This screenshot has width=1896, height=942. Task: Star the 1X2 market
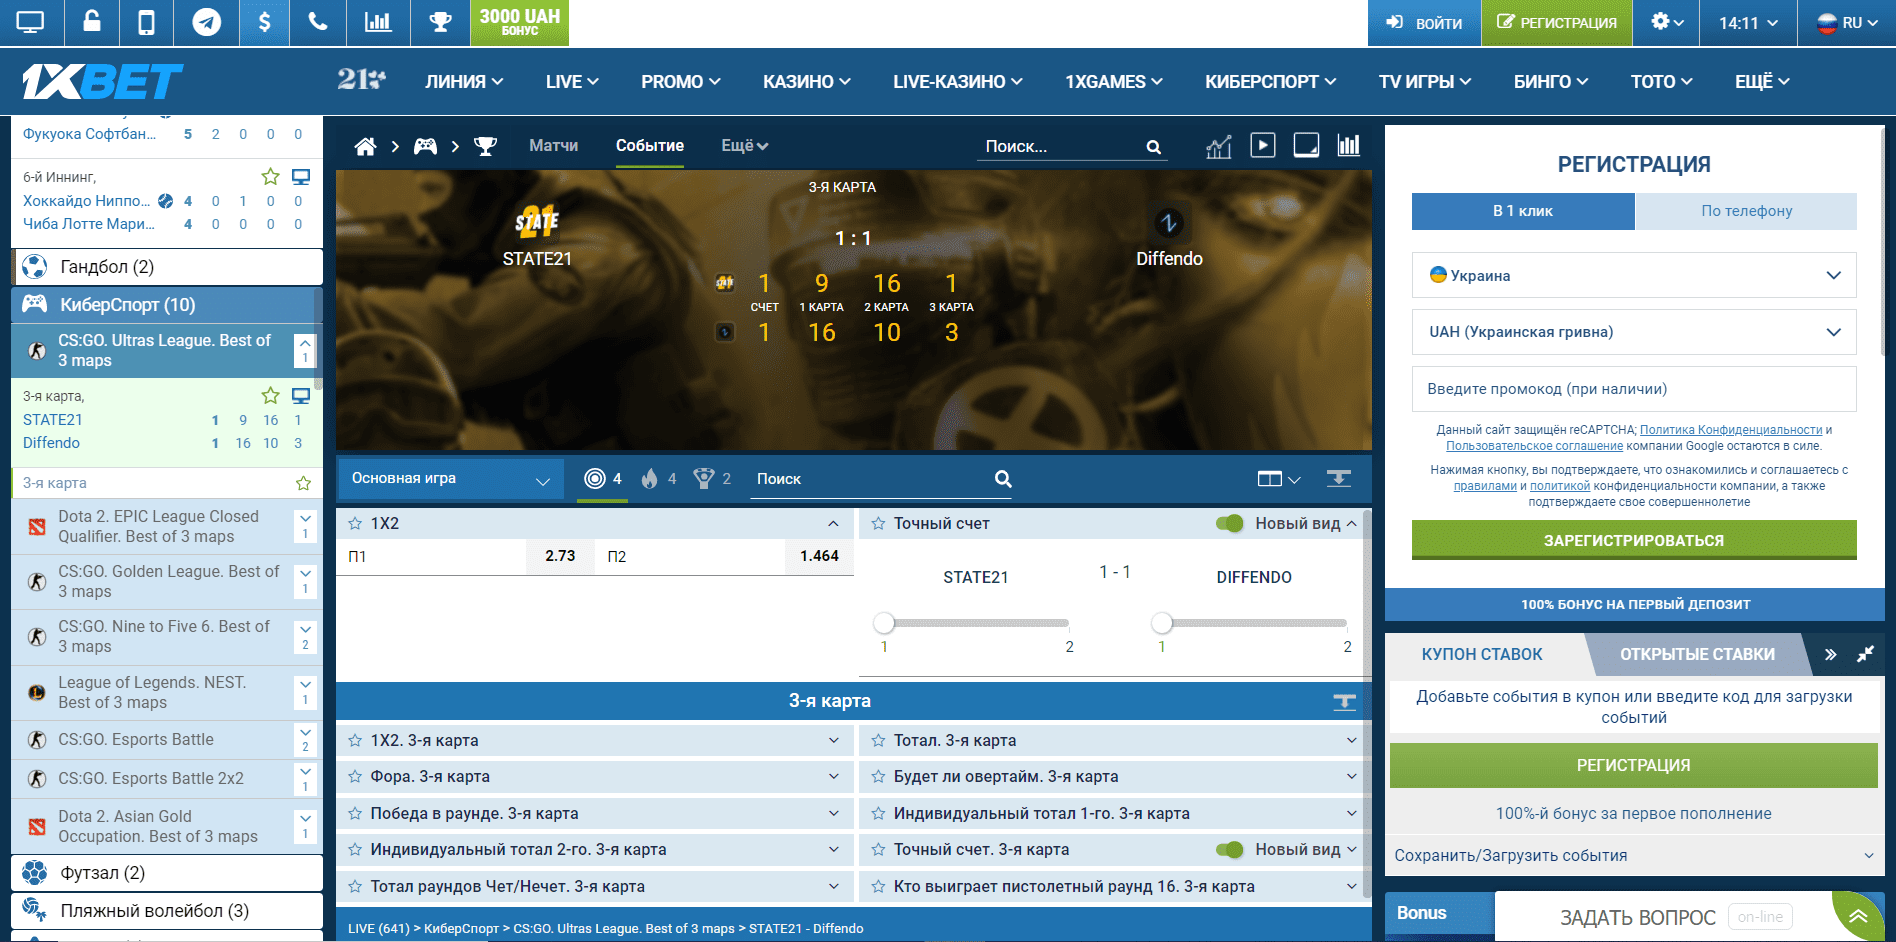(x=355, y=523)
